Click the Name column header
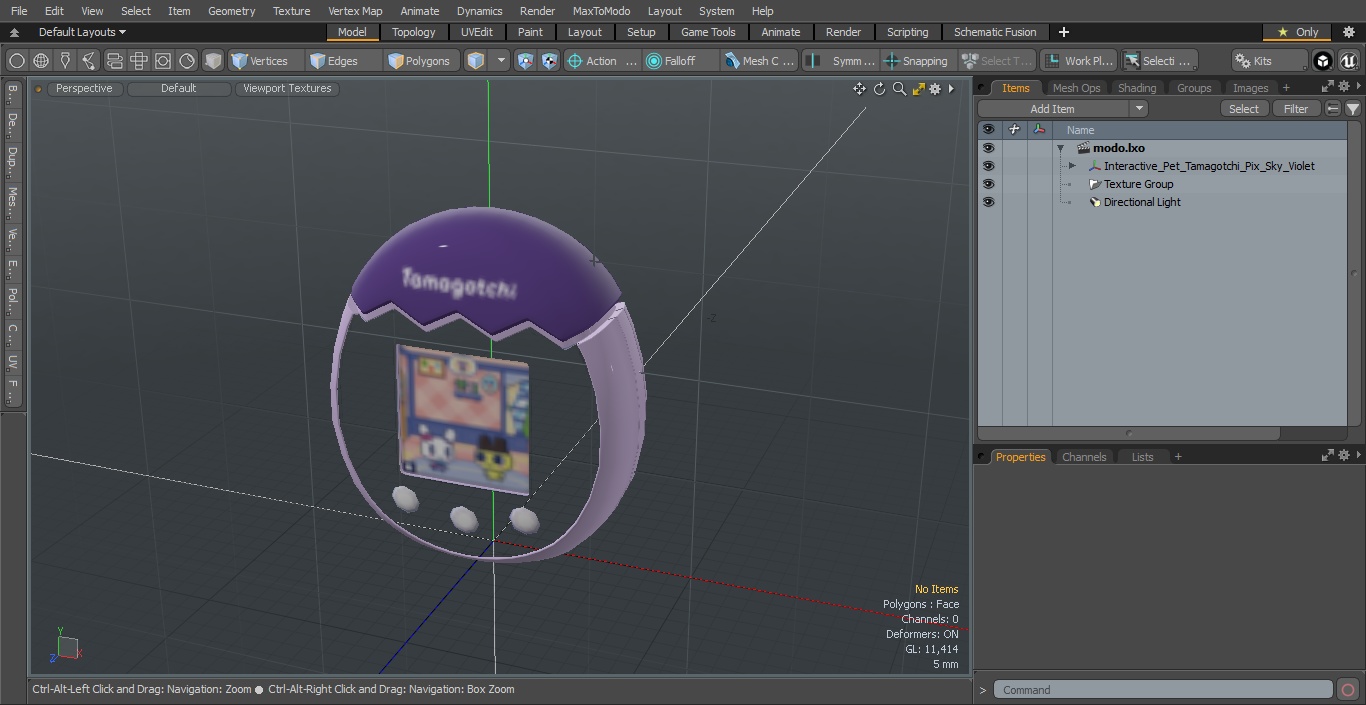 click(1080, 130)
